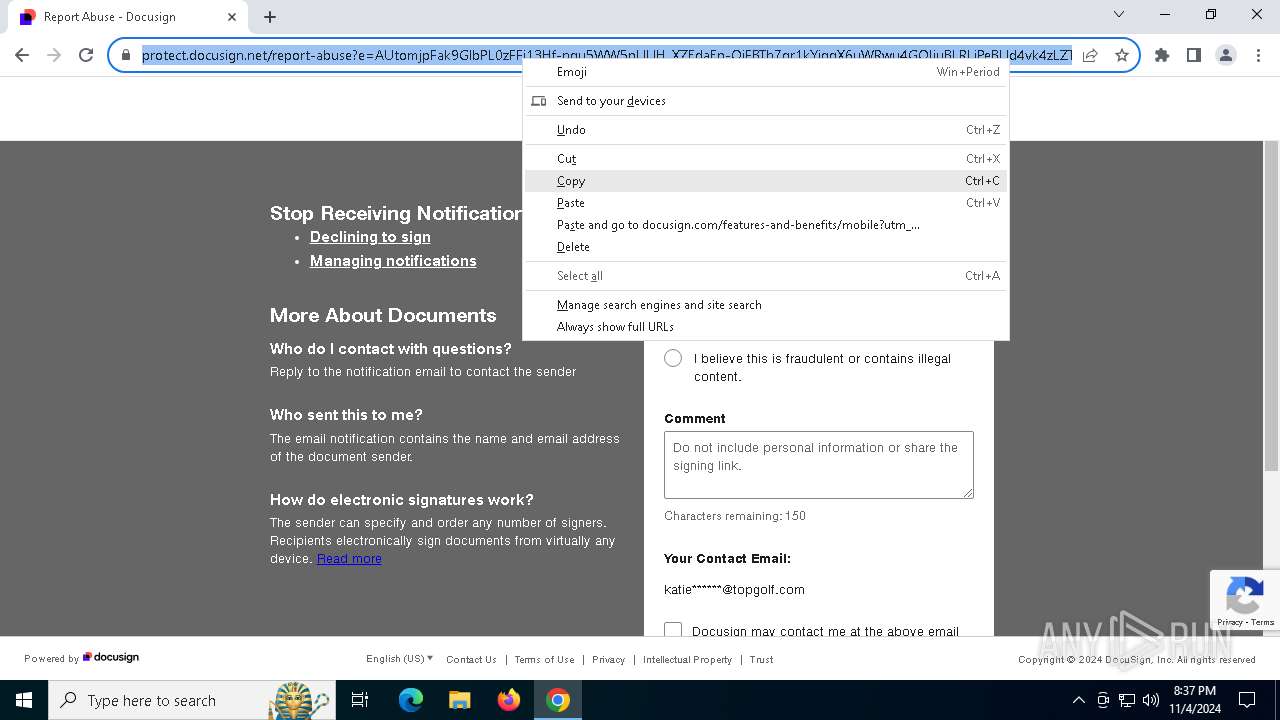Expand the tab search chevron
This screenshot has width=1280, height=720.
pyautogui.click(x=1119, y=14)
